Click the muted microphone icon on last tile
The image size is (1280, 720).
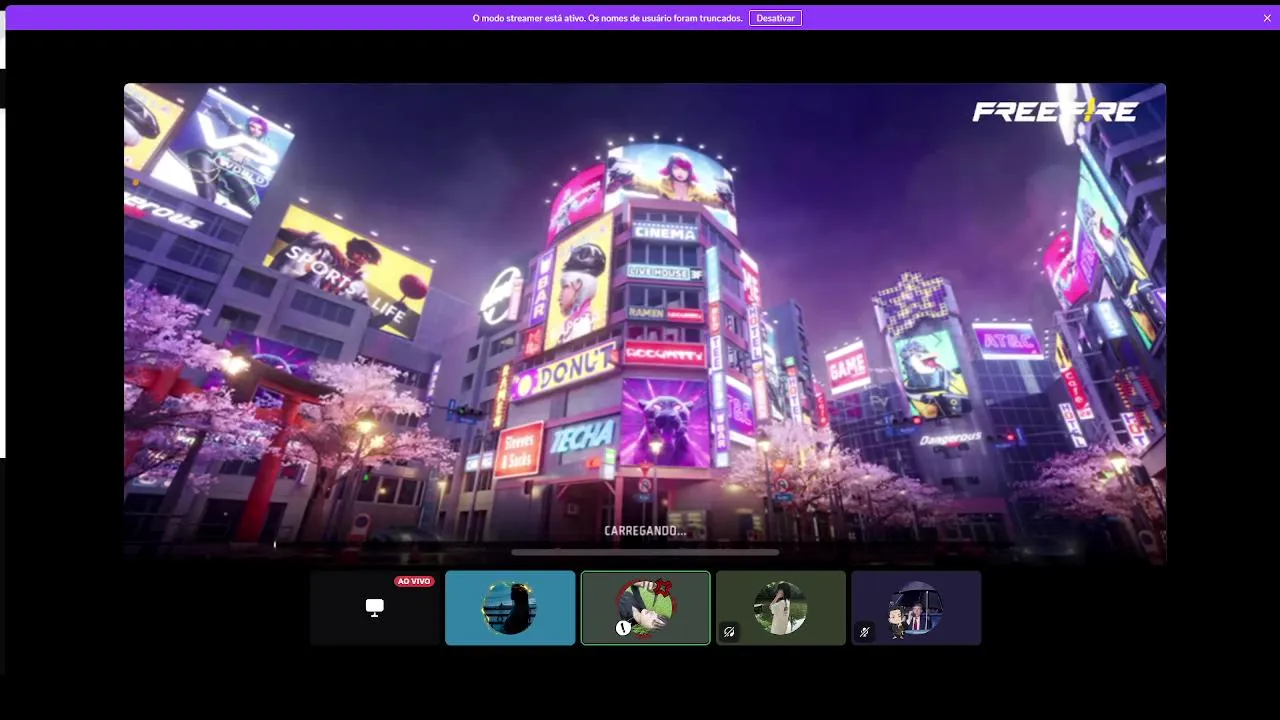tap(864, 632)
